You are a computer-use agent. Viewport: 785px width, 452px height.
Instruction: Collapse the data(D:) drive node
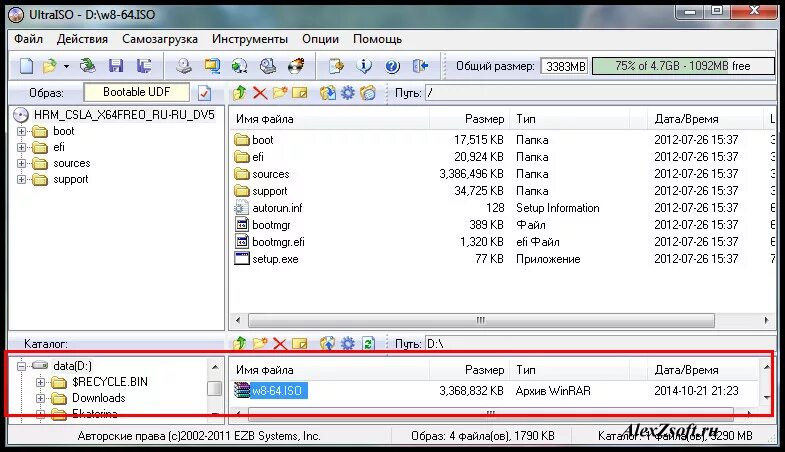tap(21, 366)
